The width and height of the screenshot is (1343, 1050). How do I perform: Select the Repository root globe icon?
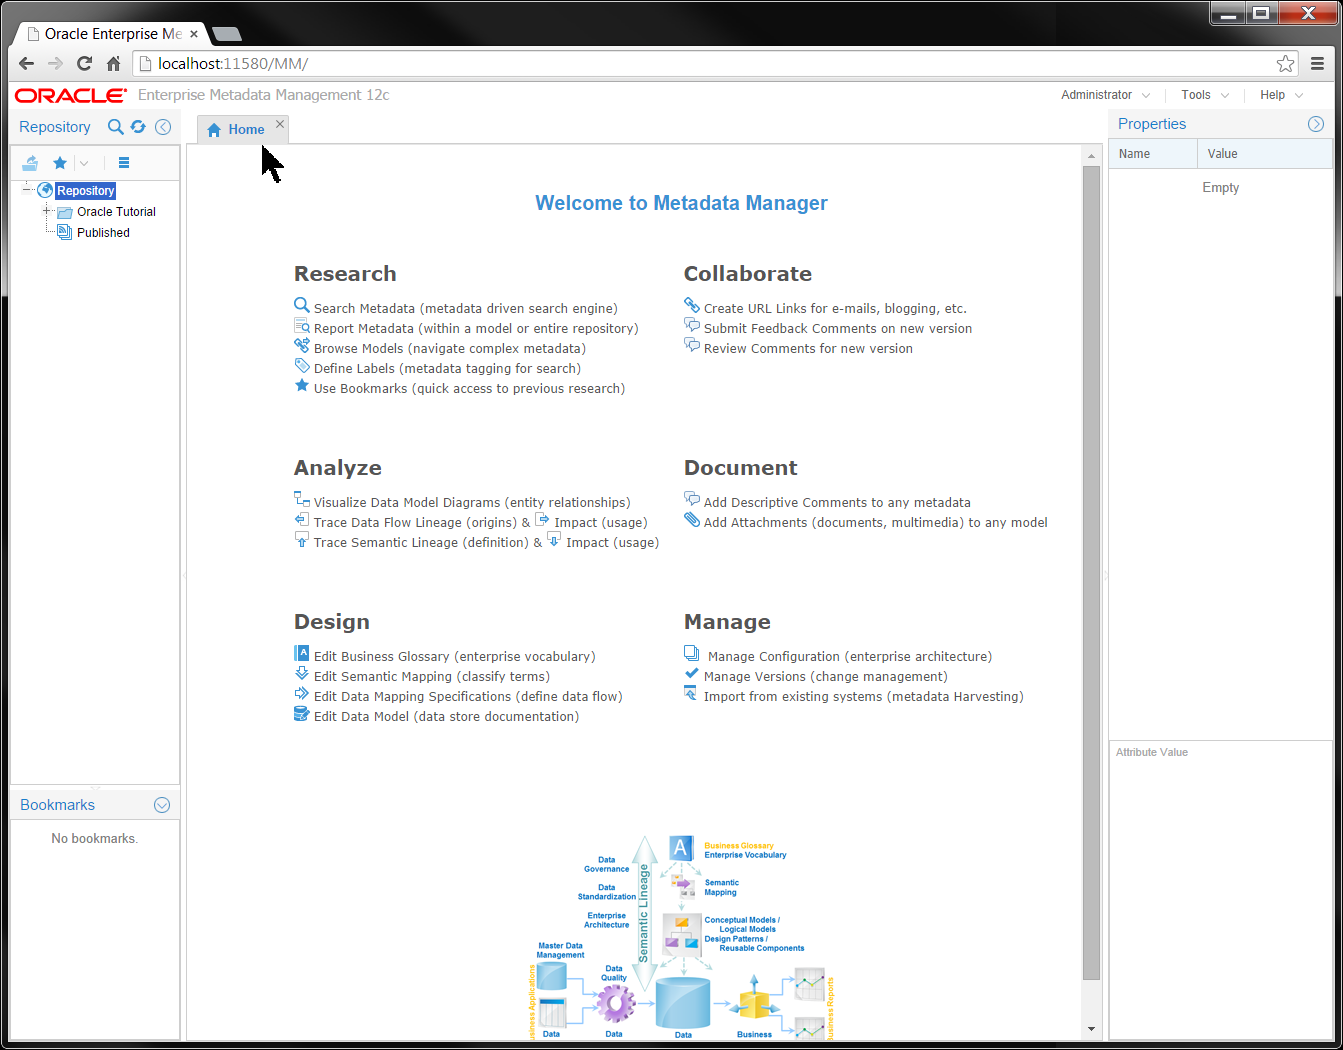[x=45, y=190]
